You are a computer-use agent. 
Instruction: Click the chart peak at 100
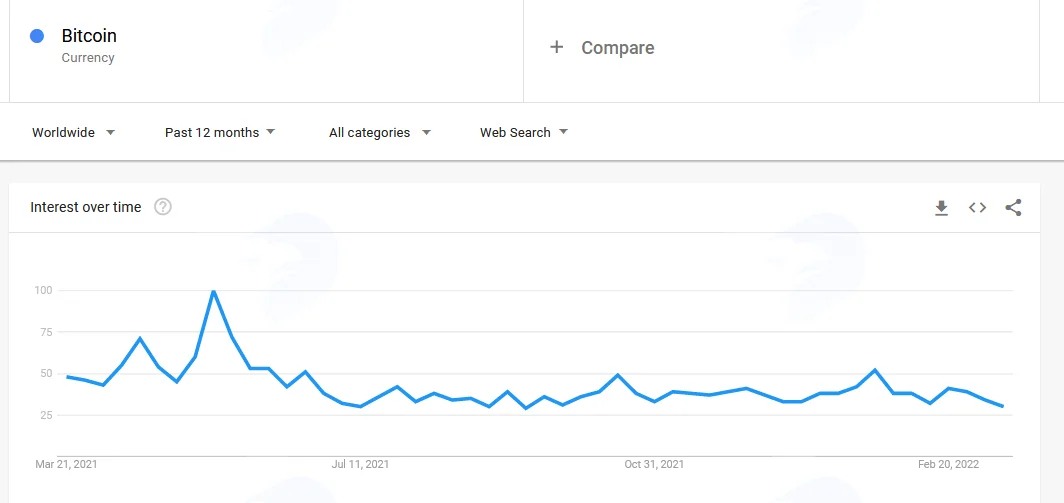click(213, 291)
